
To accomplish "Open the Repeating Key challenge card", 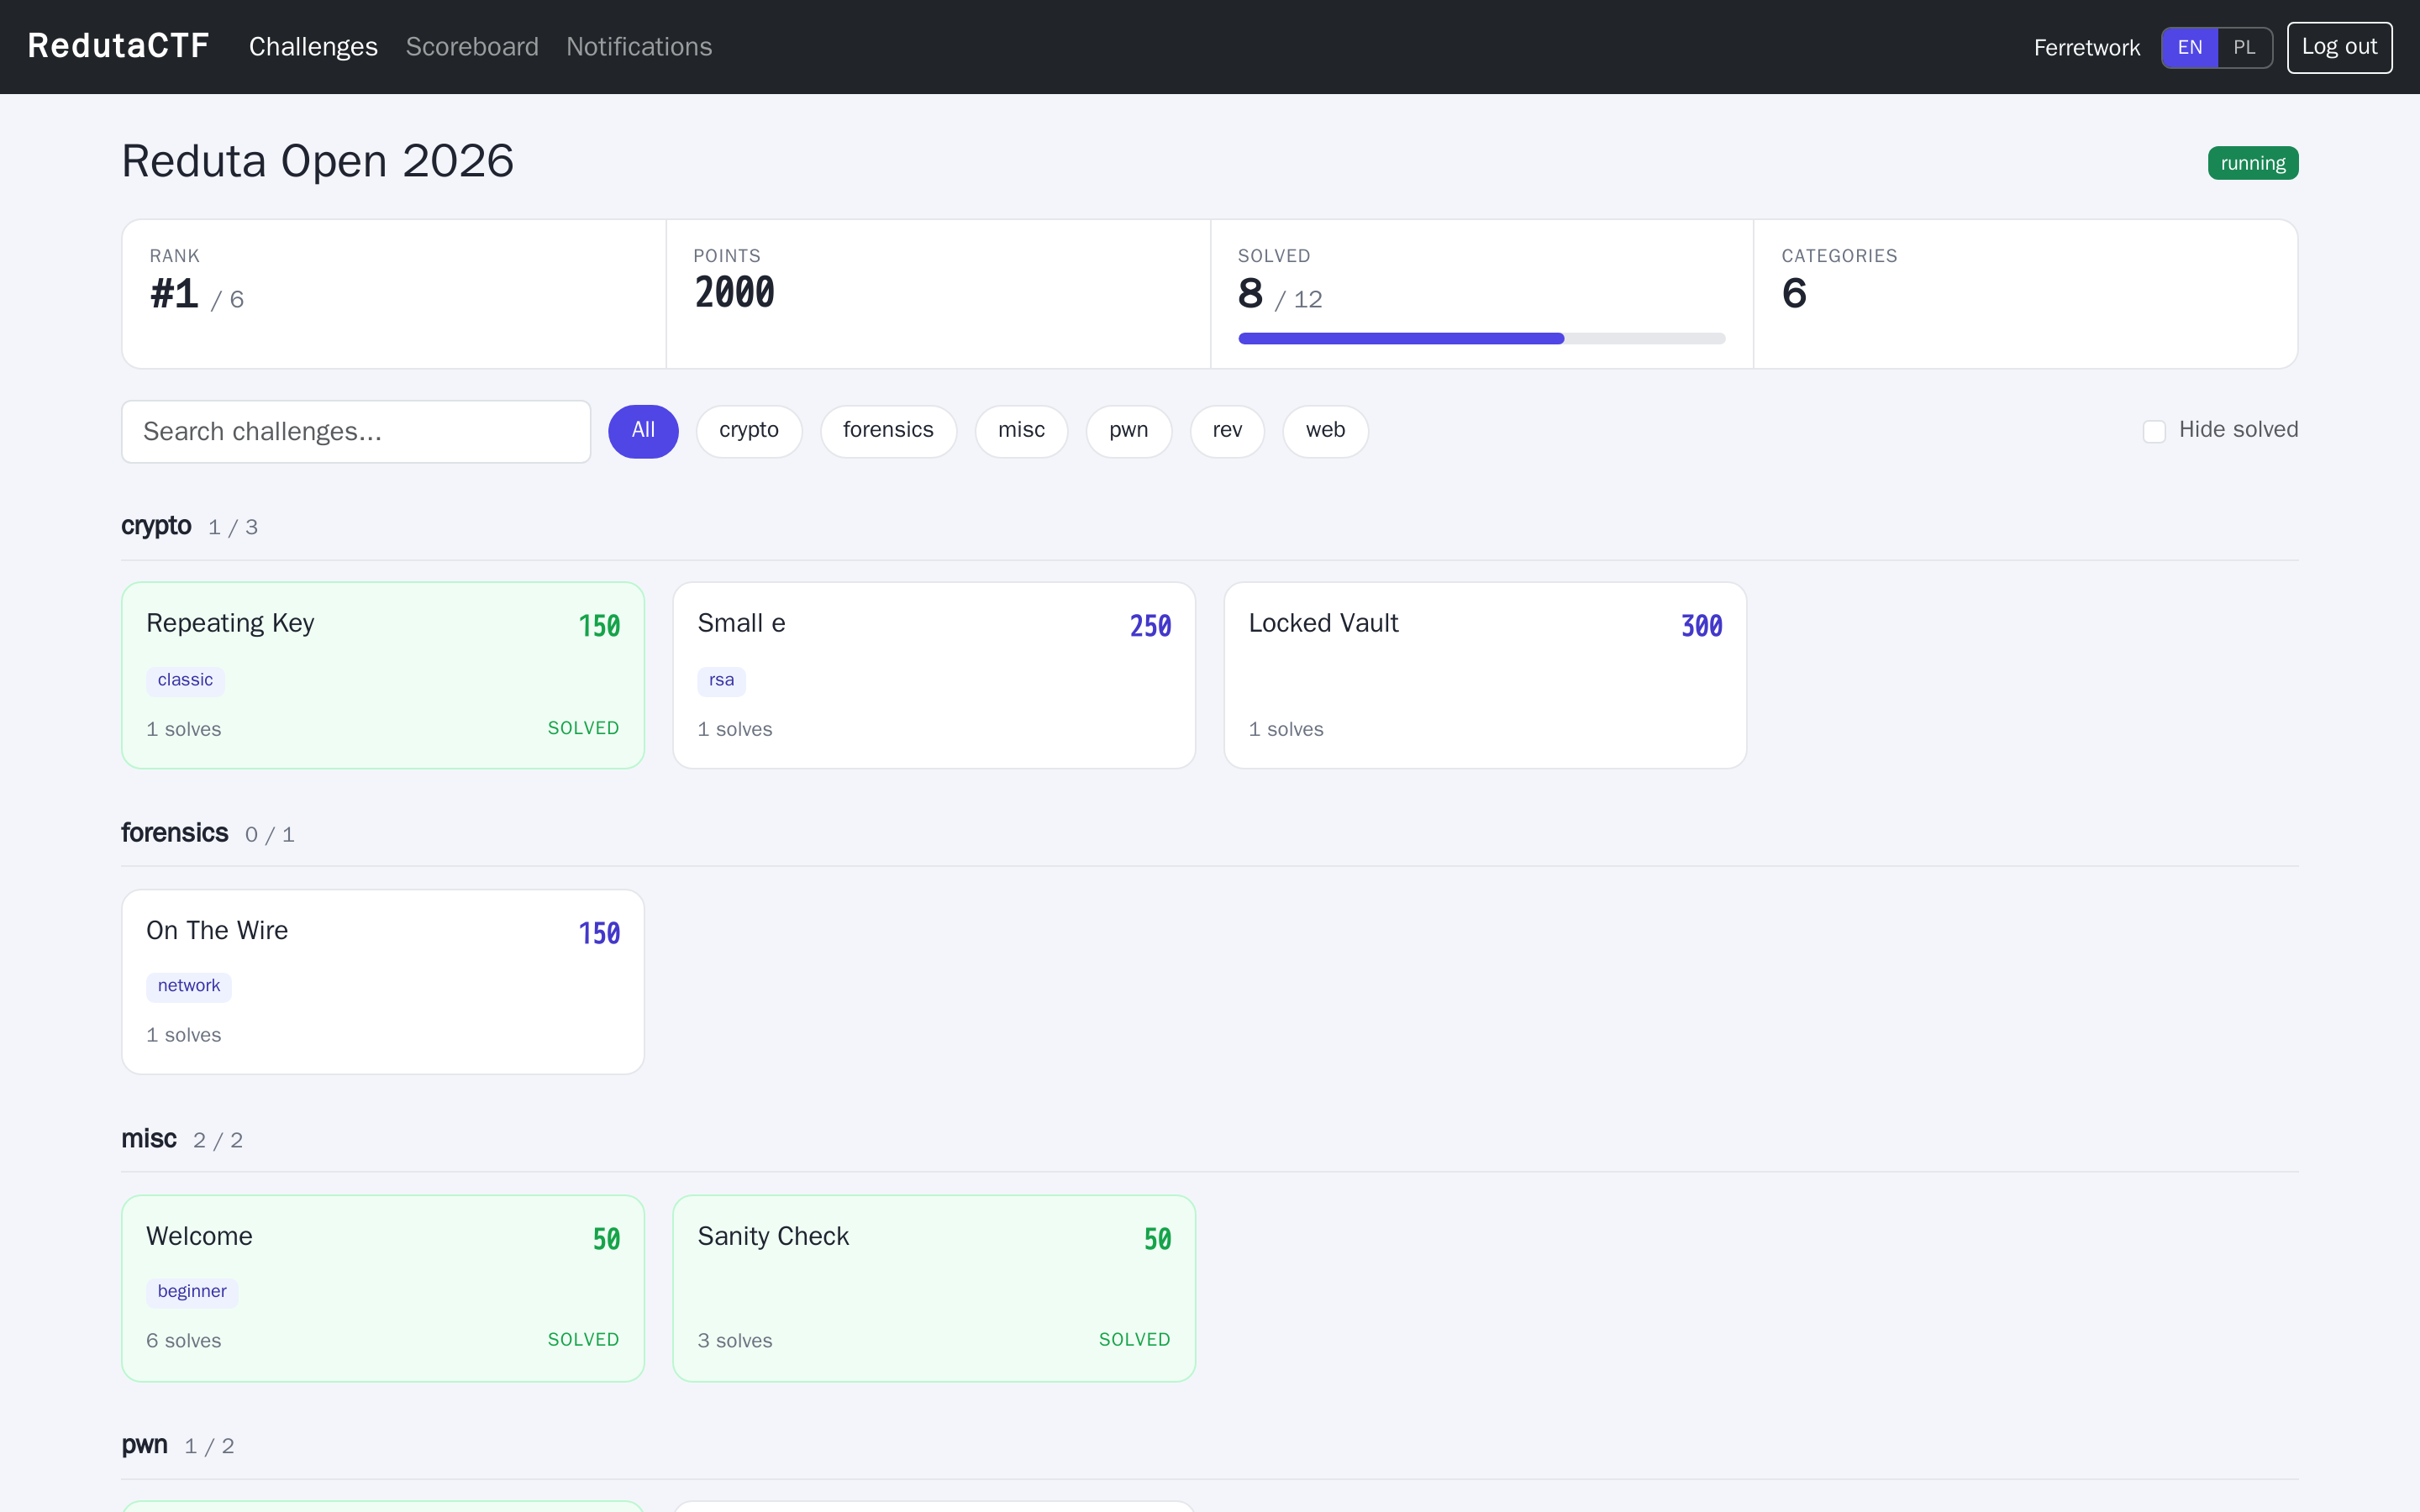I will pyautogui.click(x=383, y=675).
